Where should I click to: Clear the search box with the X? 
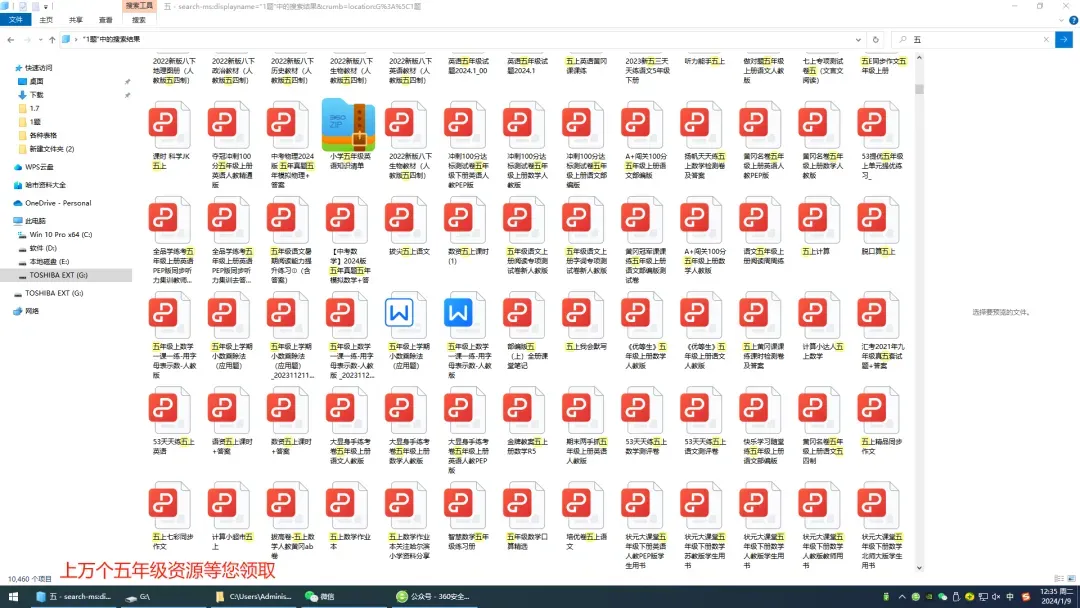click(1046, 40)
